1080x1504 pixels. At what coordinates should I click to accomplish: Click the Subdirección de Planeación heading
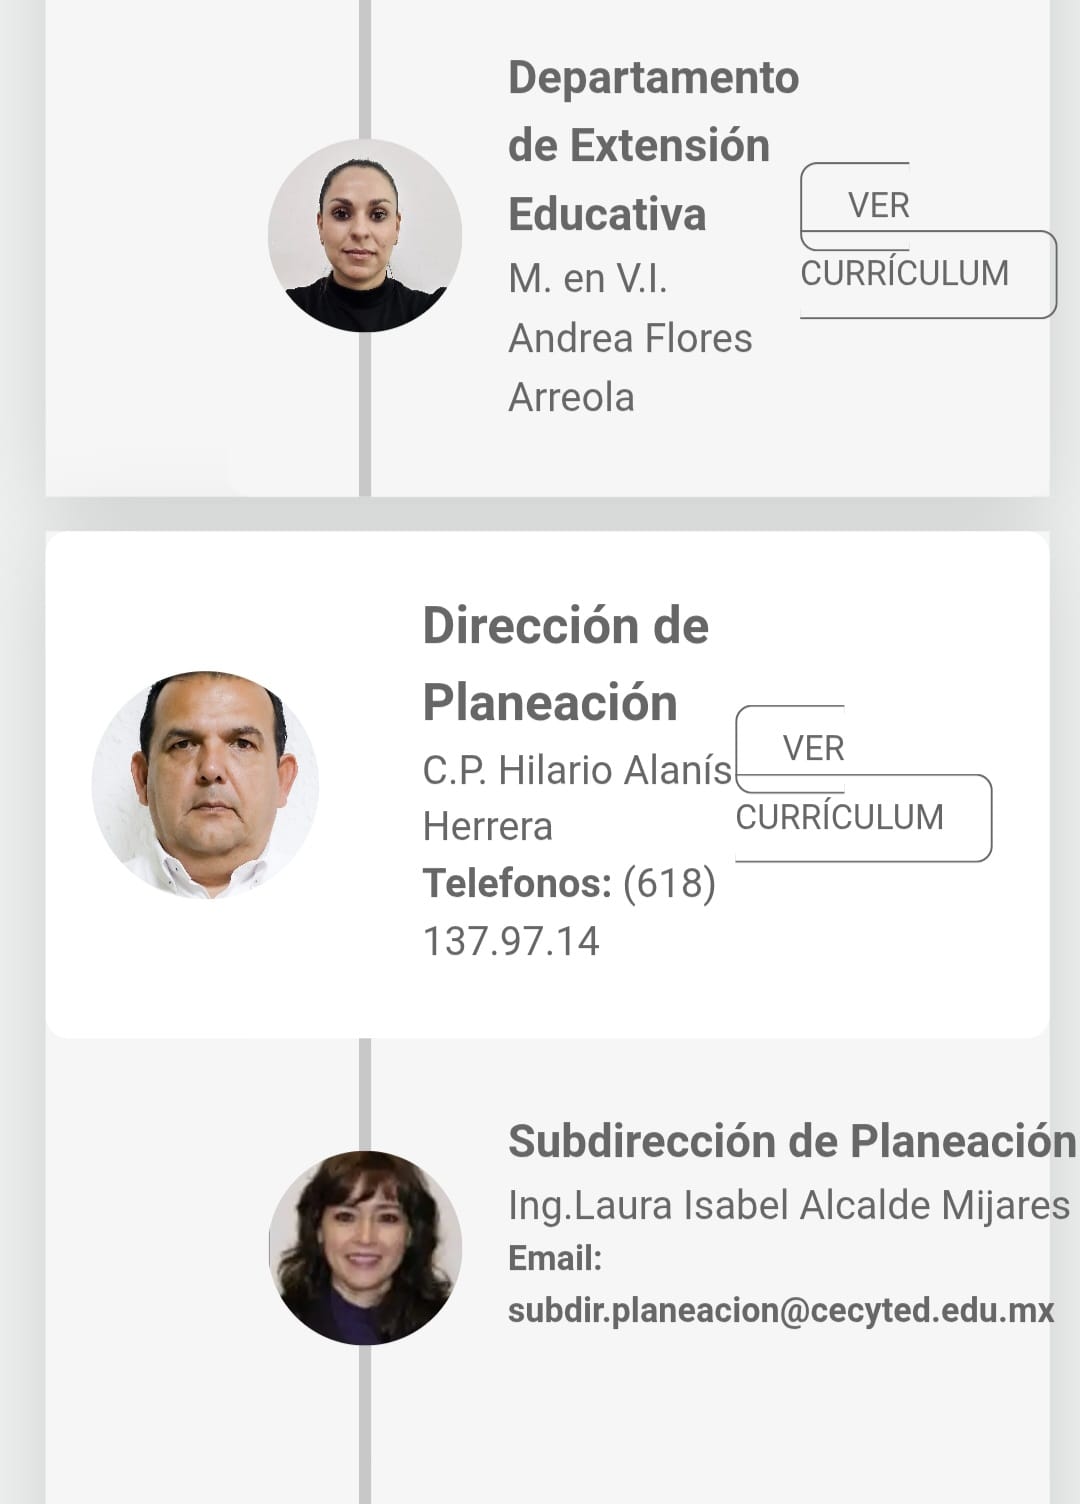pos(791,1141)
